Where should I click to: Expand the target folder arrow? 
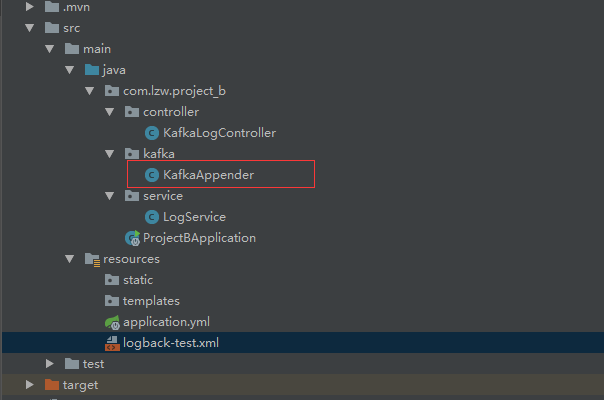30,385
